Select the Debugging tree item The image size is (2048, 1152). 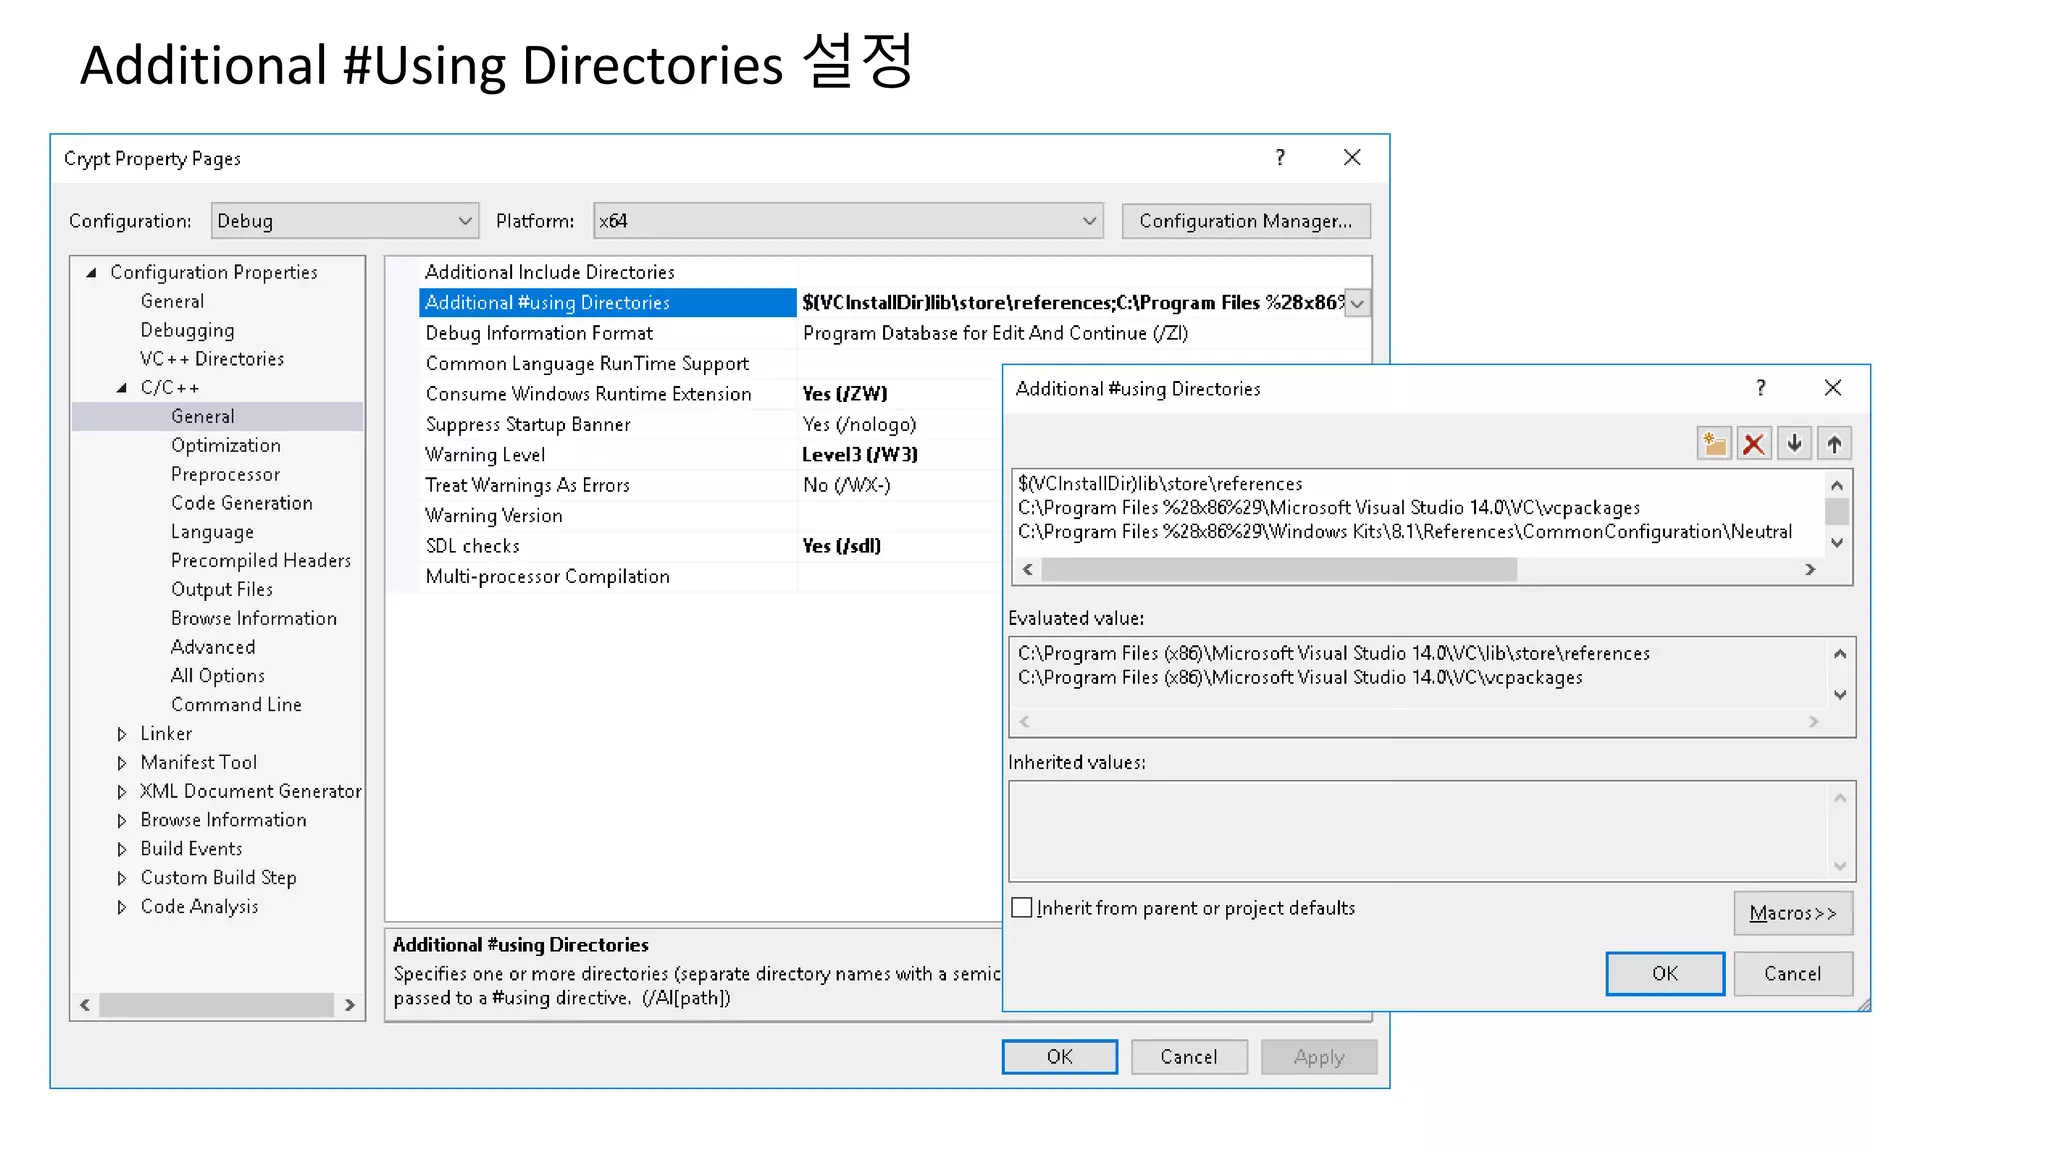pyautogui.click(x=187, y=330)
